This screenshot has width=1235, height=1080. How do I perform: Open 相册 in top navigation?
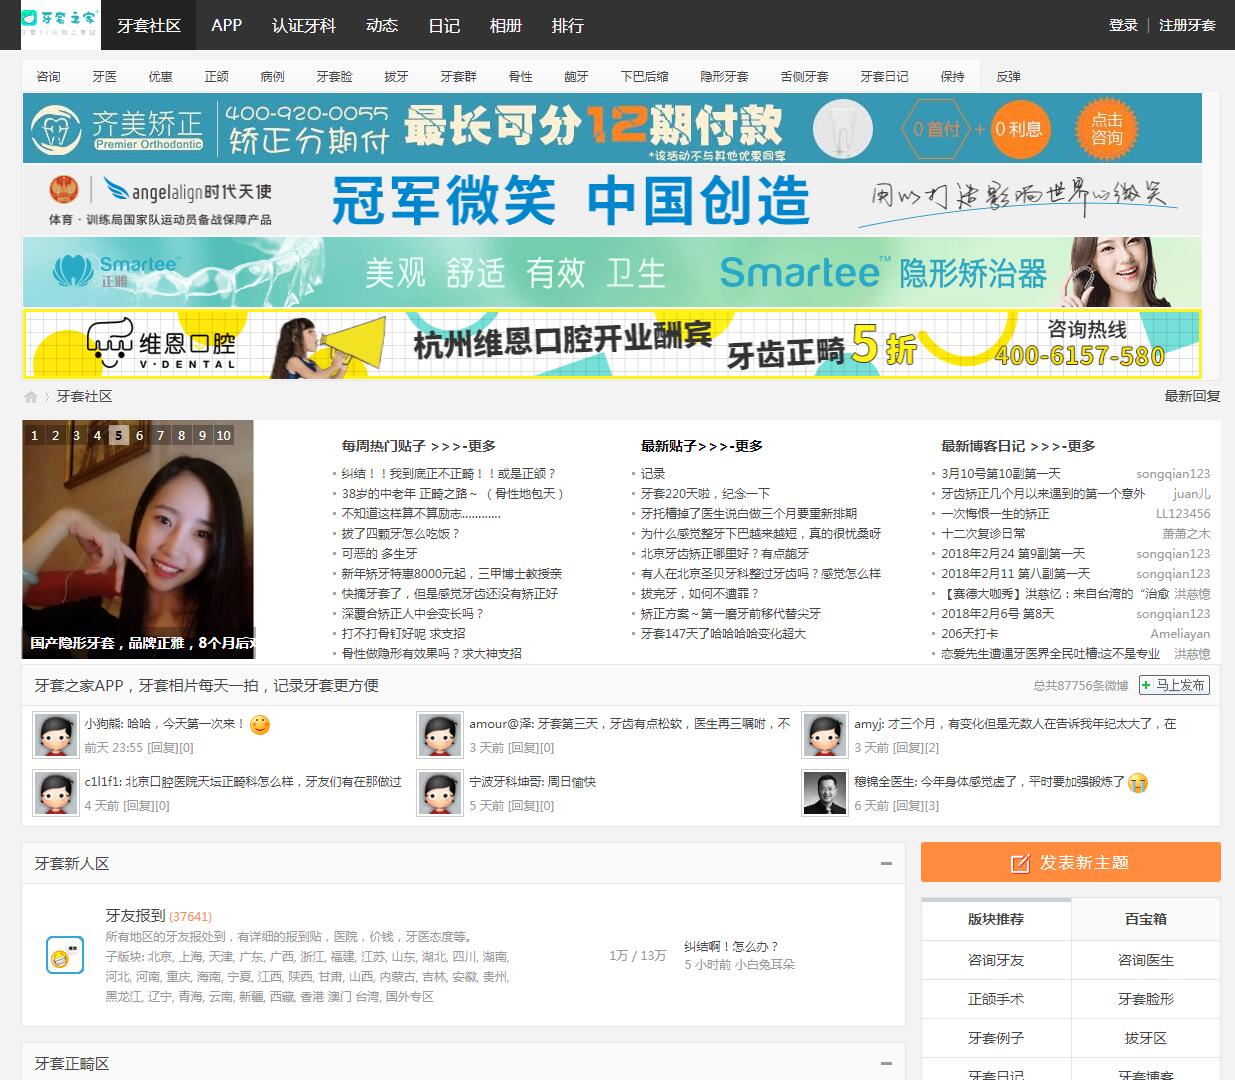pyautogui.click(x=506, y=25)
